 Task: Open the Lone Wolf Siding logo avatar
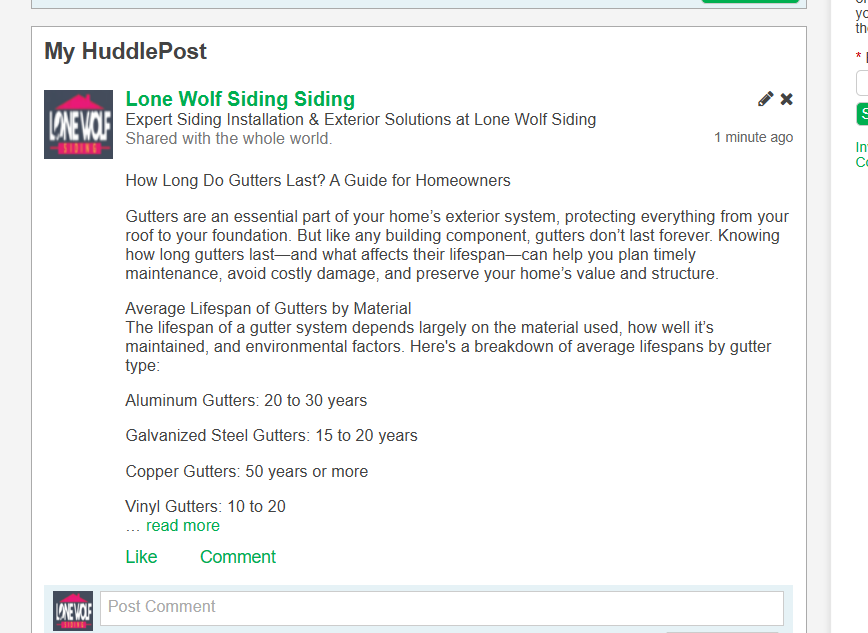[x=79, y=125]
